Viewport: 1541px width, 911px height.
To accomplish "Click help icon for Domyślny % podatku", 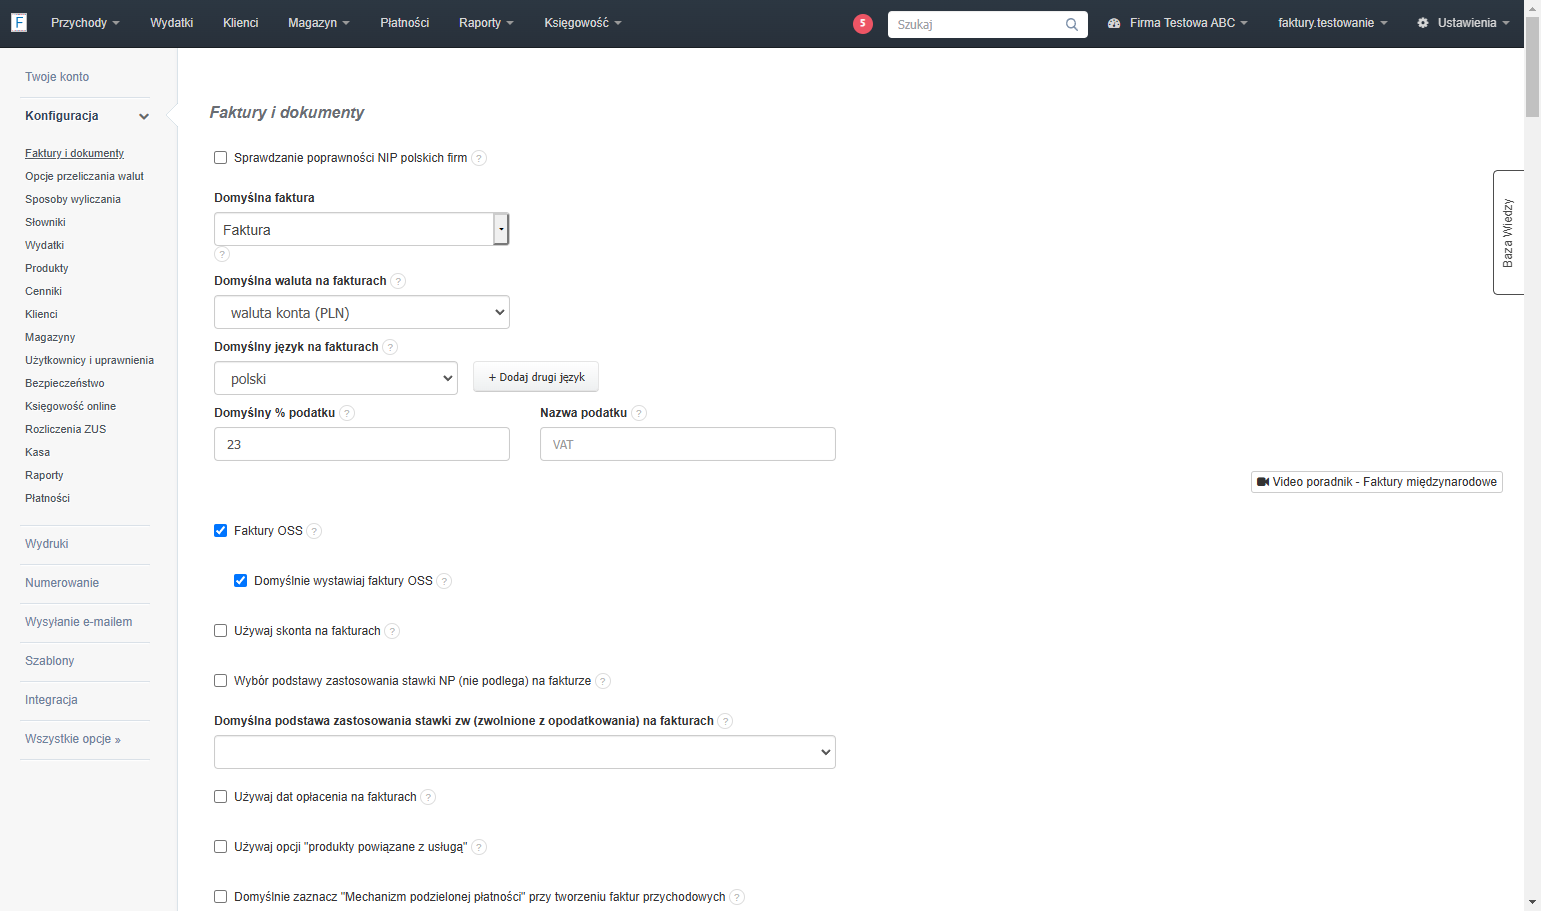I will [347, 413].
